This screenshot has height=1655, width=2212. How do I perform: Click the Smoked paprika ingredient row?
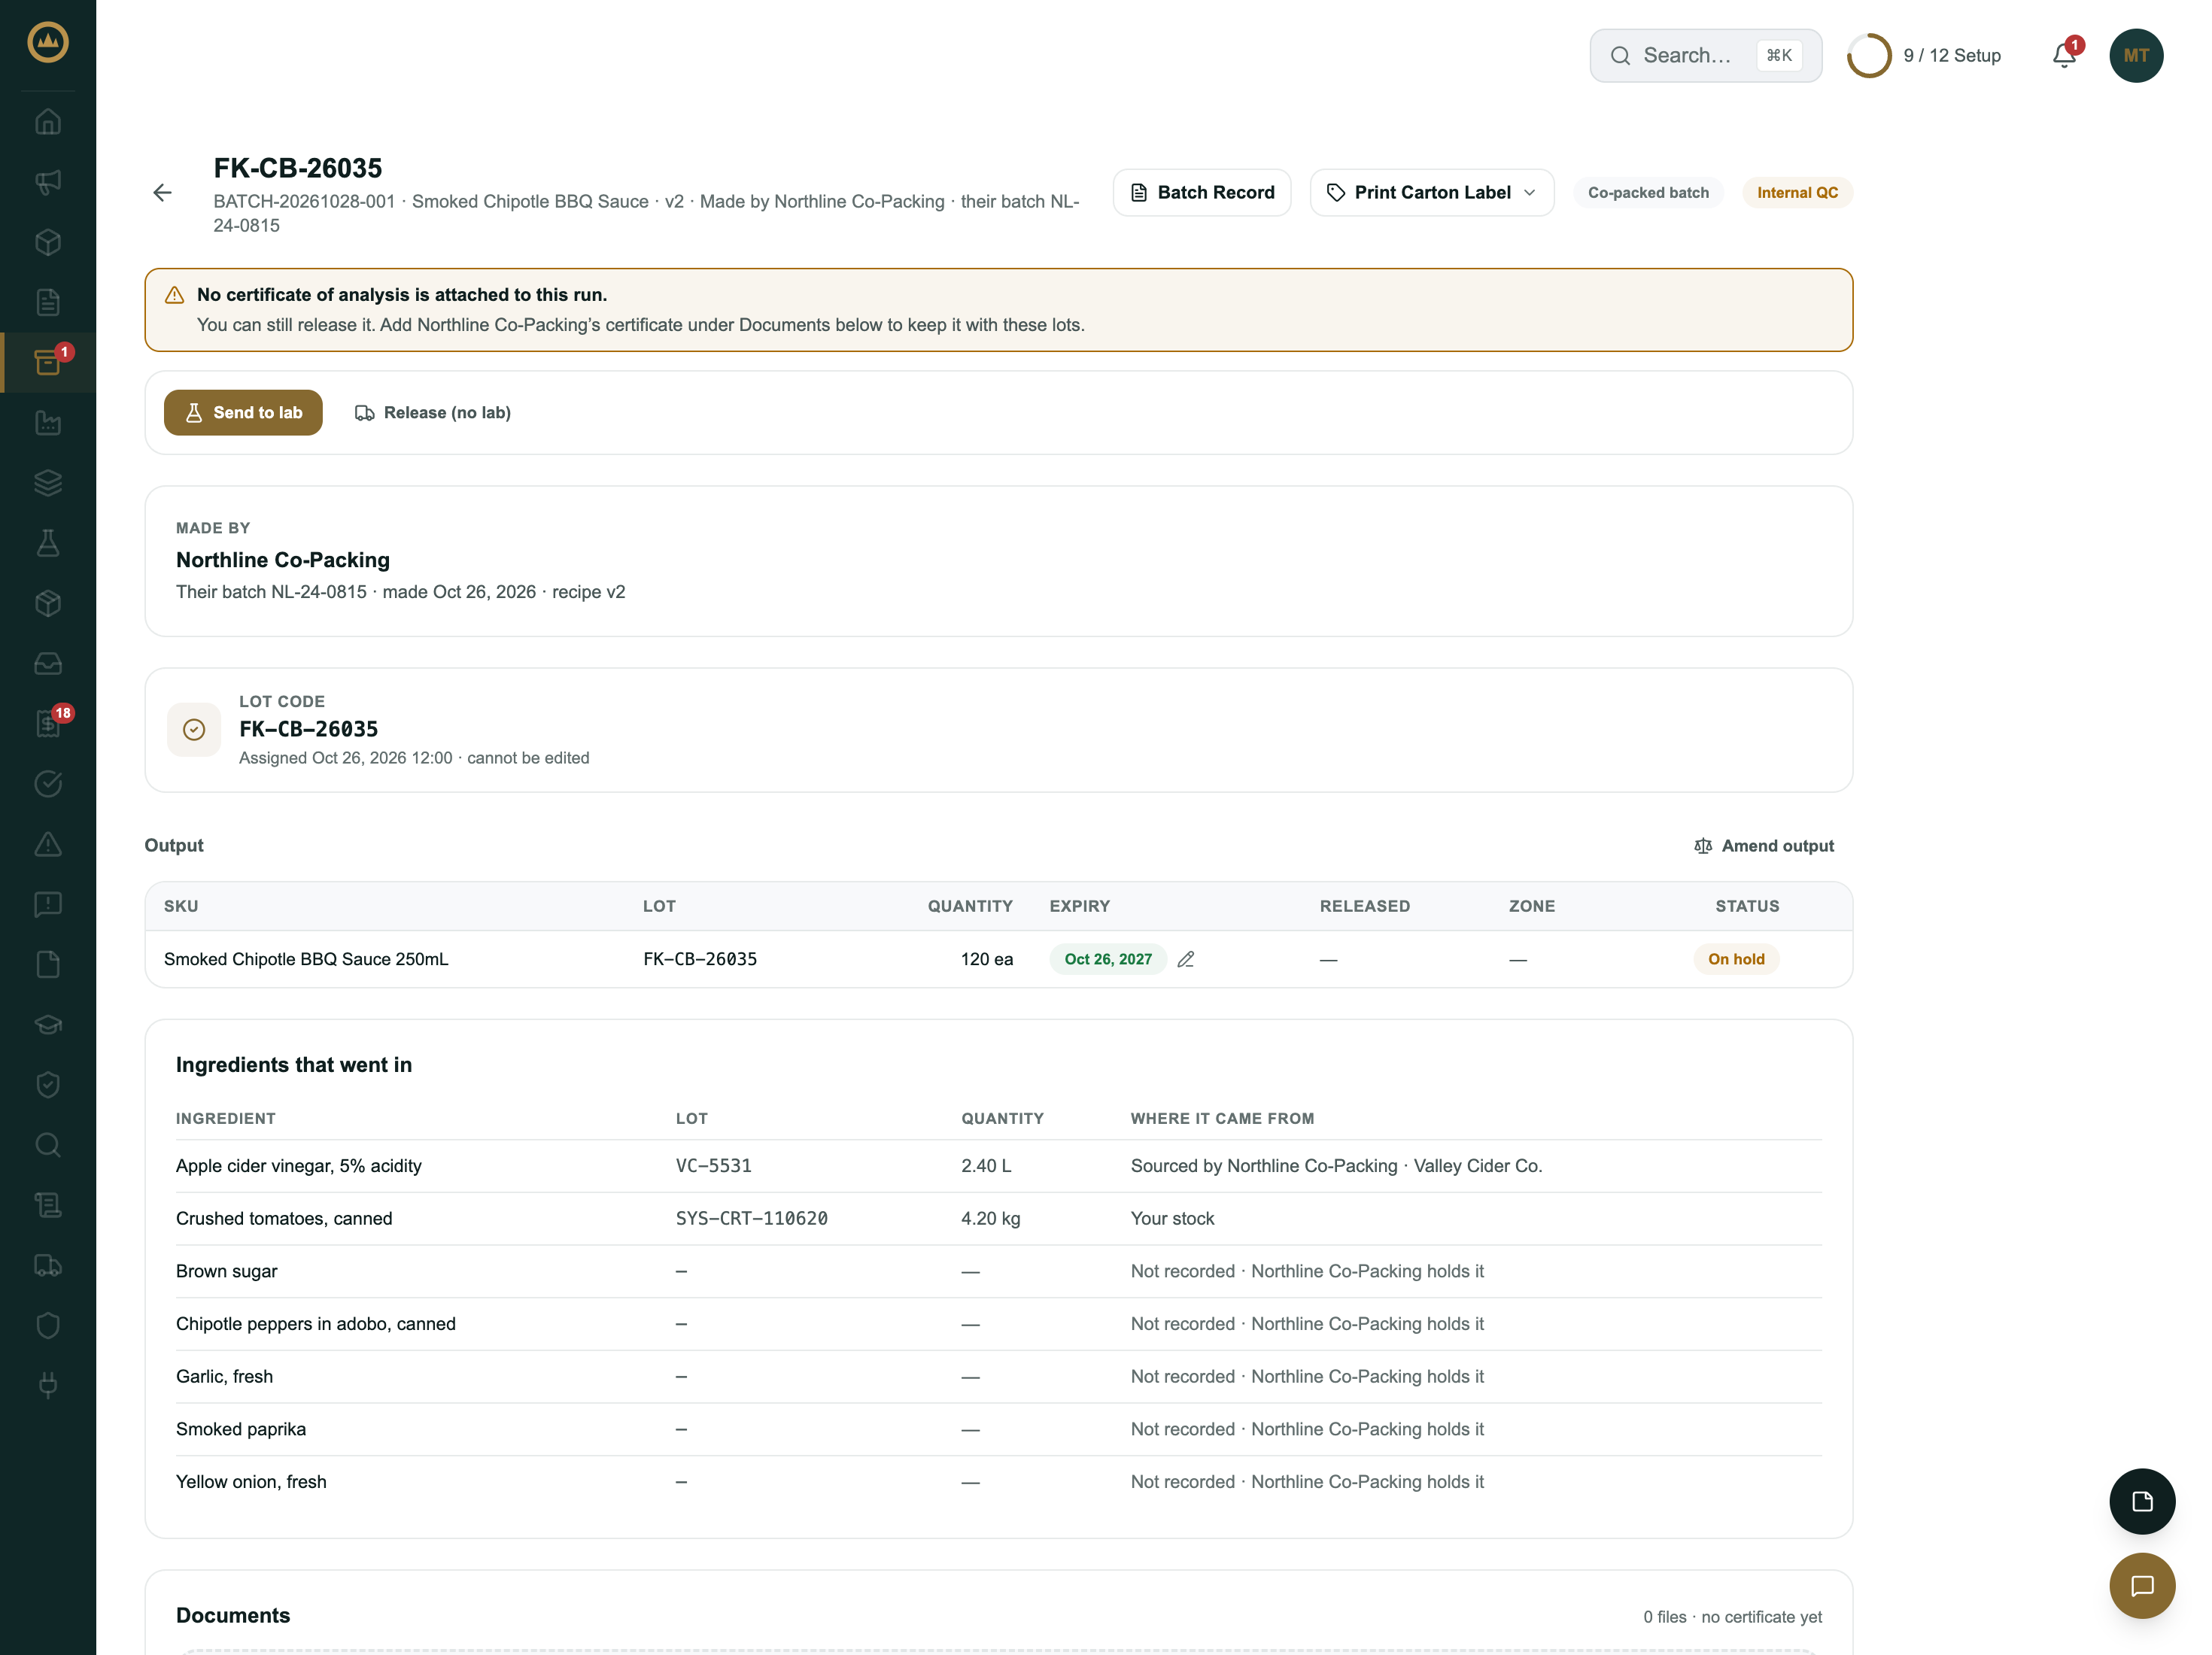[998, 1429]
